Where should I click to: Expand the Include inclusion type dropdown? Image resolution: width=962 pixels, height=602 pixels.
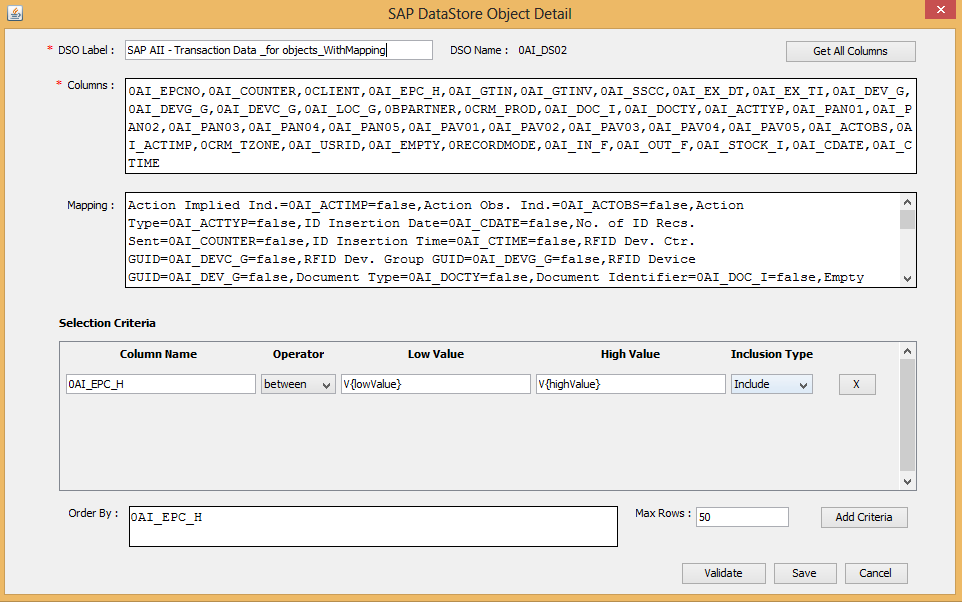pyautogui.click(x=771, y=384)
